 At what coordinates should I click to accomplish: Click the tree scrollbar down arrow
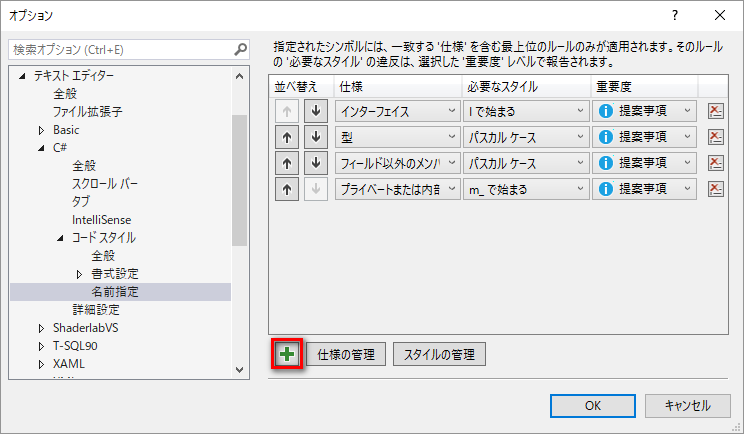[240, 370]
